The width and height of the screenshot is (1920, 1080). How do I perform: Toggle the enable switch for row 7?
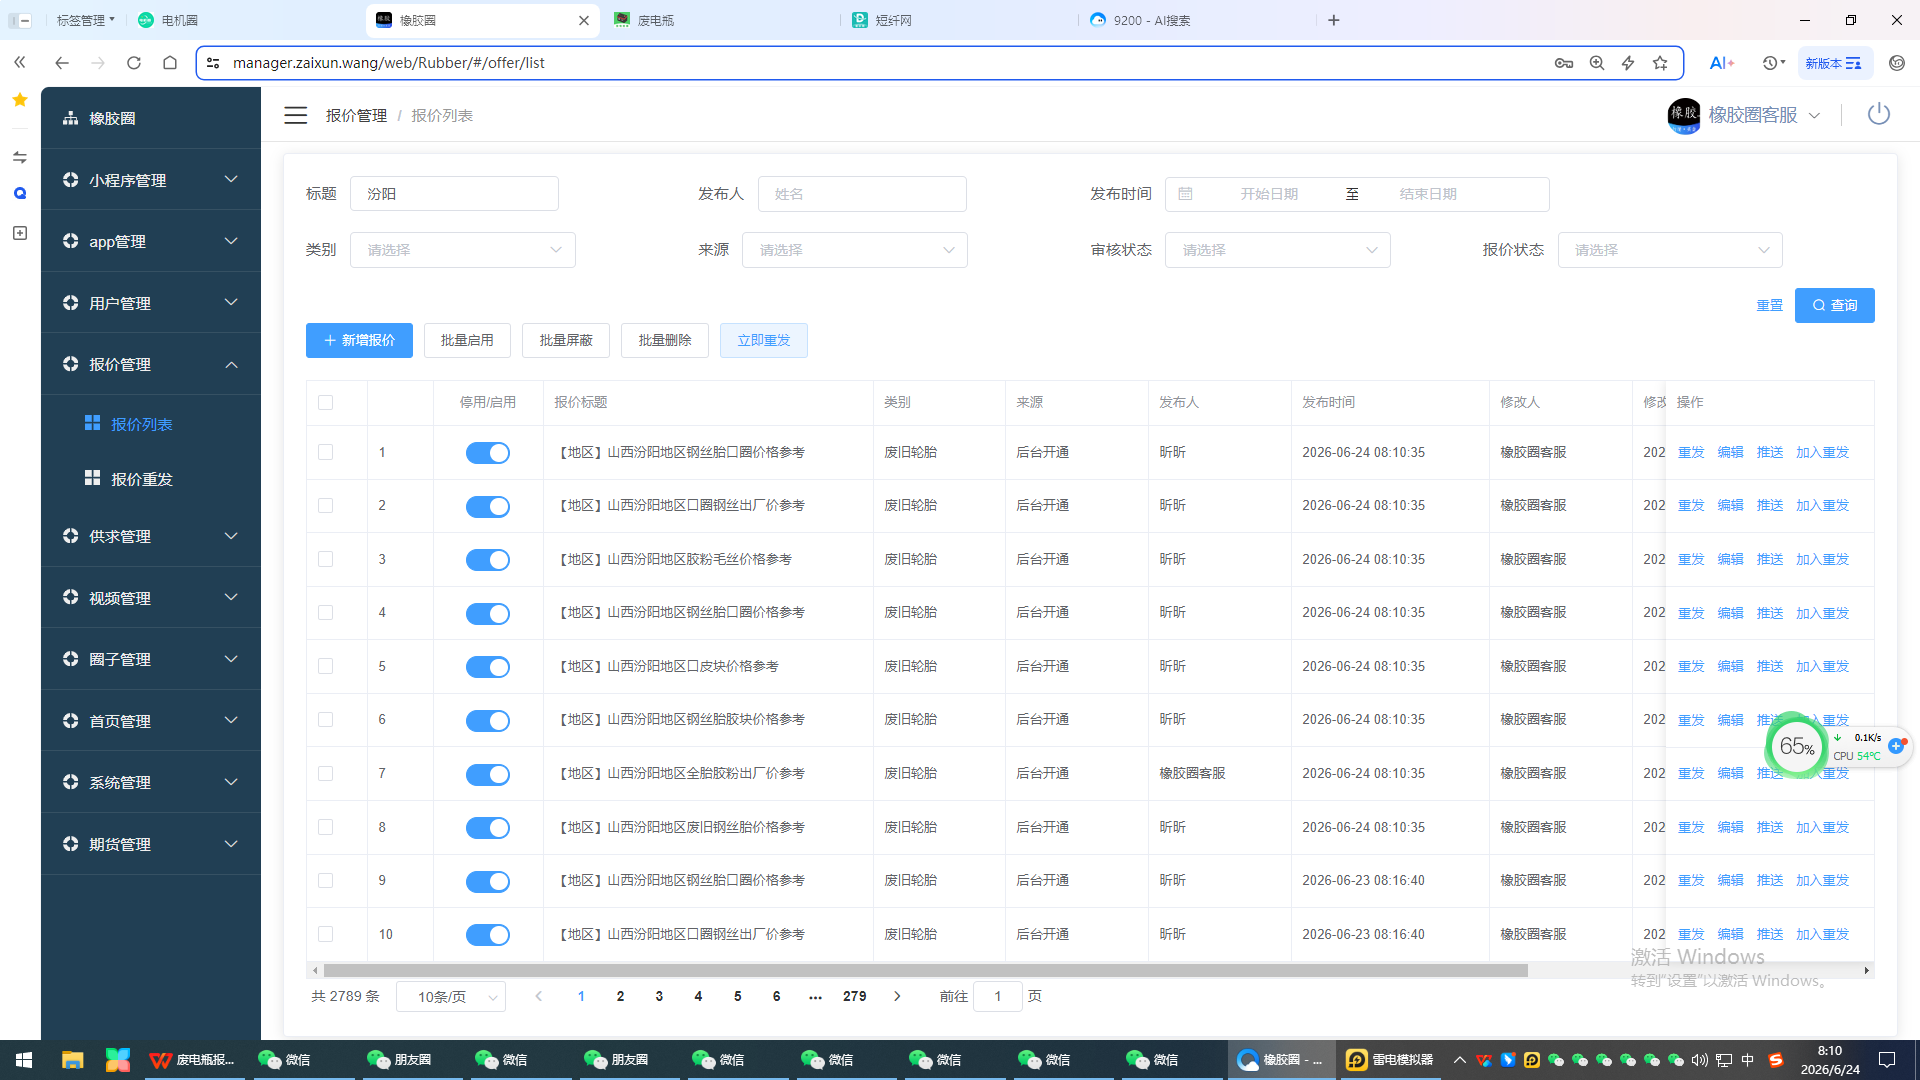pyautogui.click(x=488, y=774)
